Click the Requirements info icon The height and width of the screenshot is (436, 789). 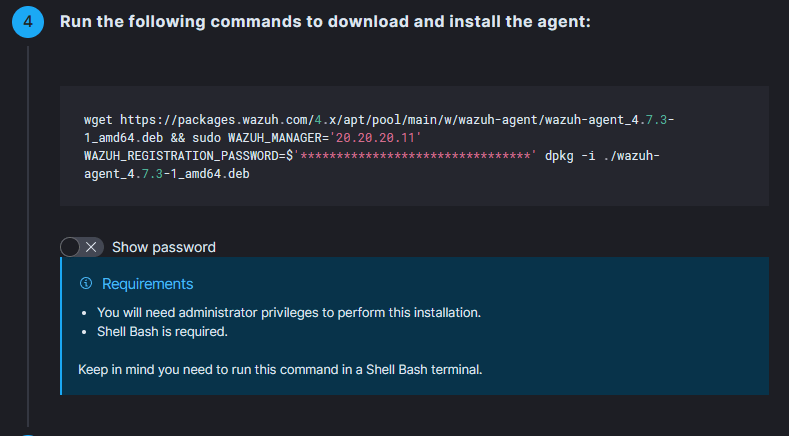[86, 284]
